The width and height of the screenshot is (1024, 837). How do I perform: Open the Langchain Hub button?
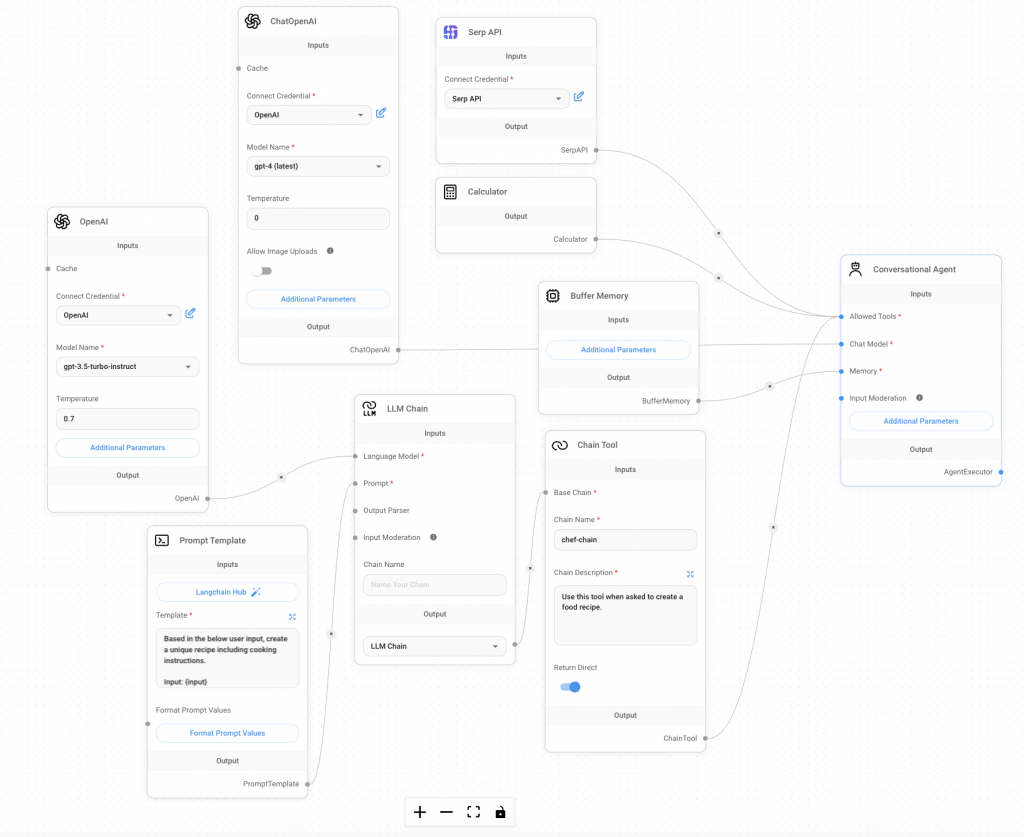tap(227, 592)
